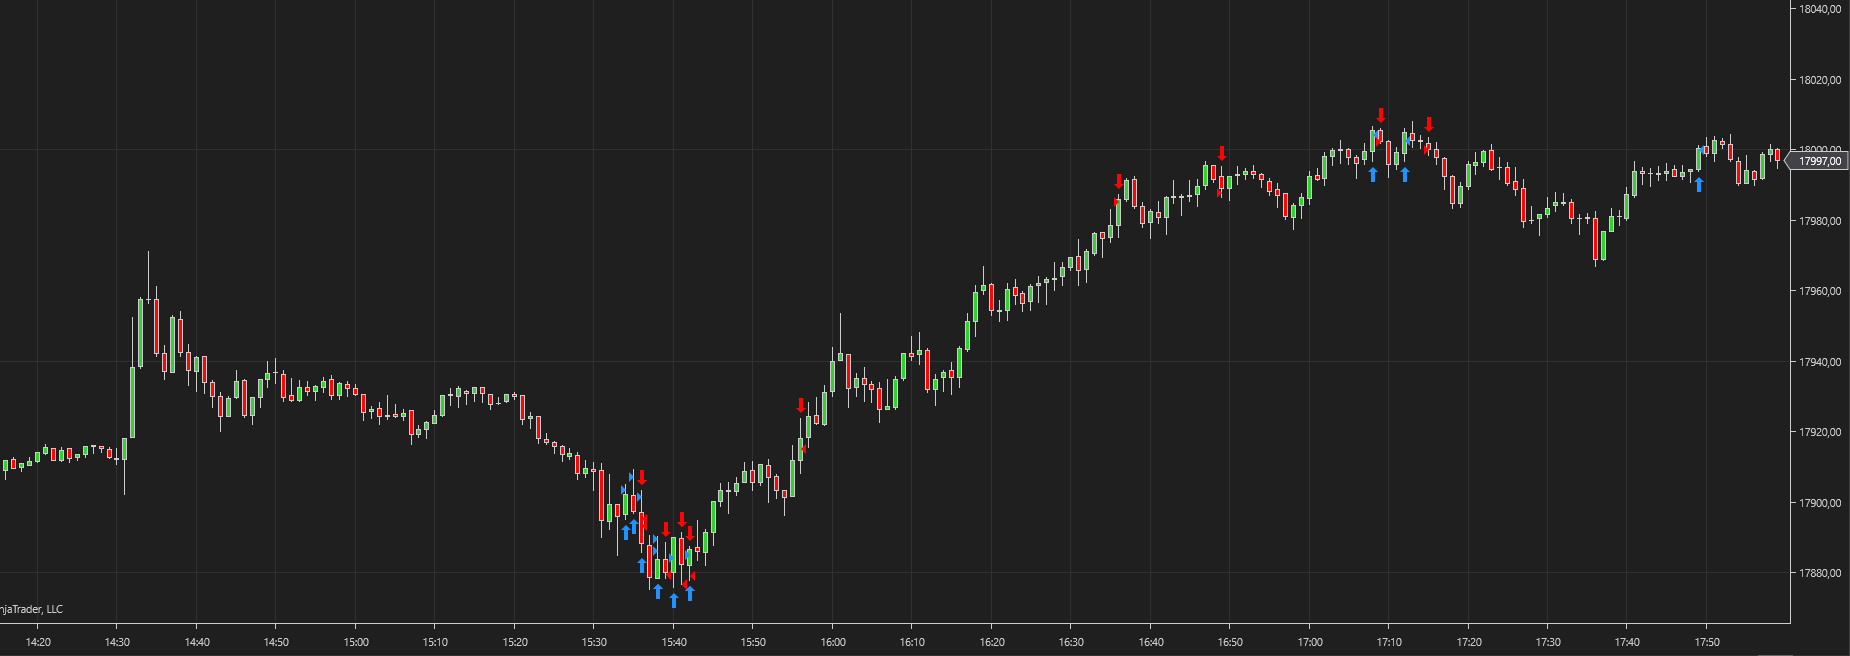
Task: Click the blue up arrow at 17:12
Action: (x=1405, y=174)
